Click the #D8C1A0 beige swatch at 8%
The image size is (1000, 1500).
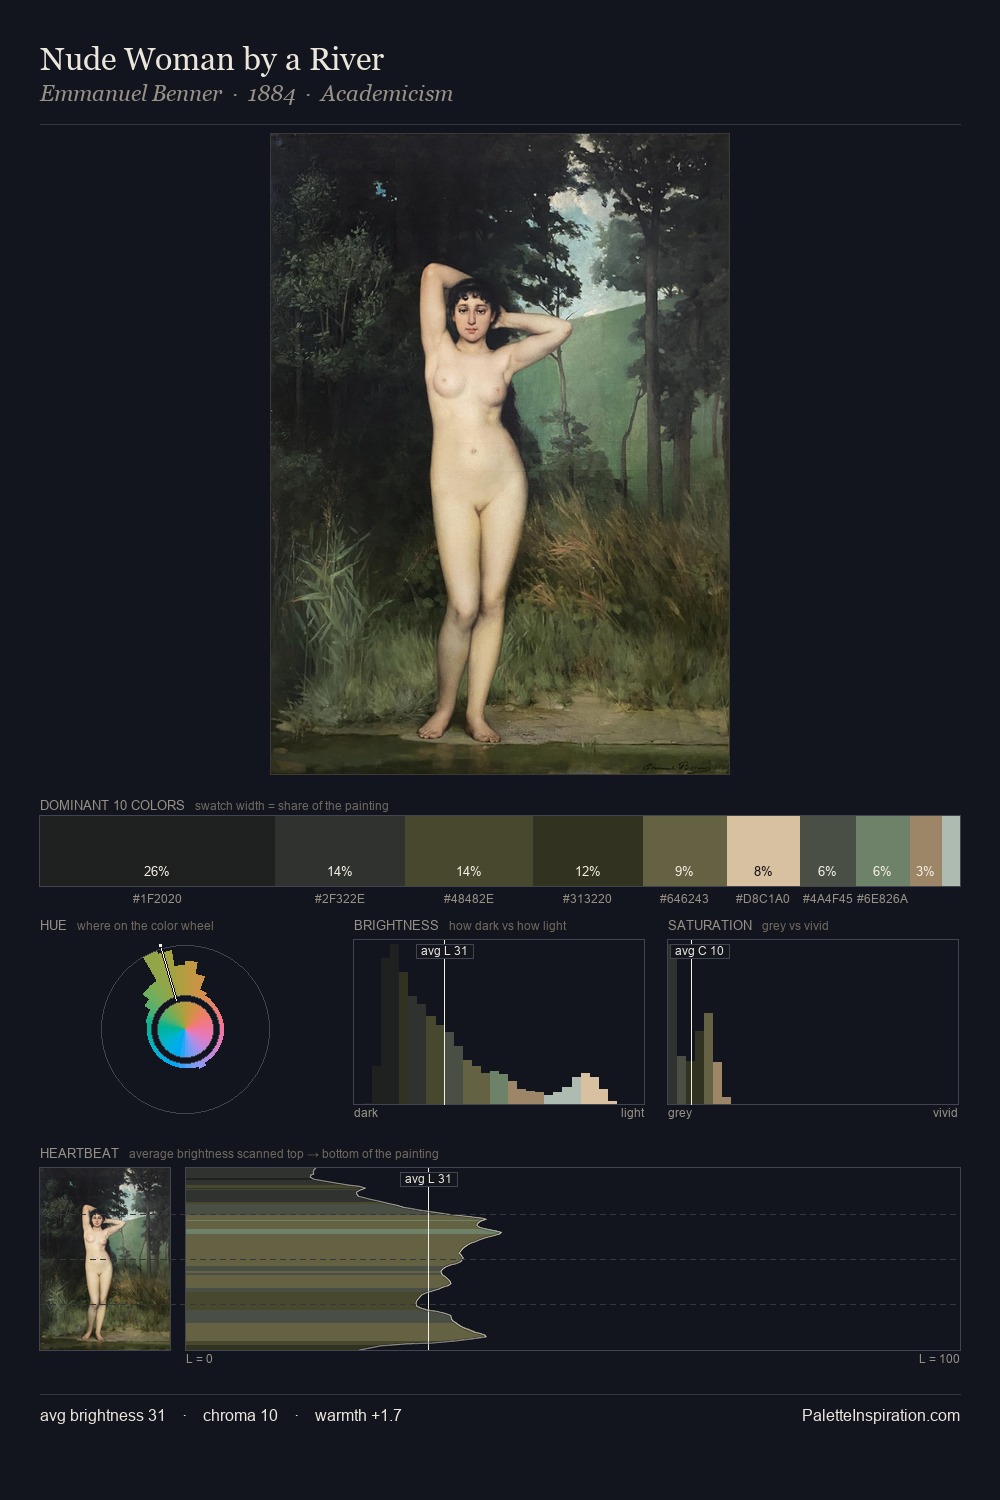pyautogui.click(x=763, y=851)
